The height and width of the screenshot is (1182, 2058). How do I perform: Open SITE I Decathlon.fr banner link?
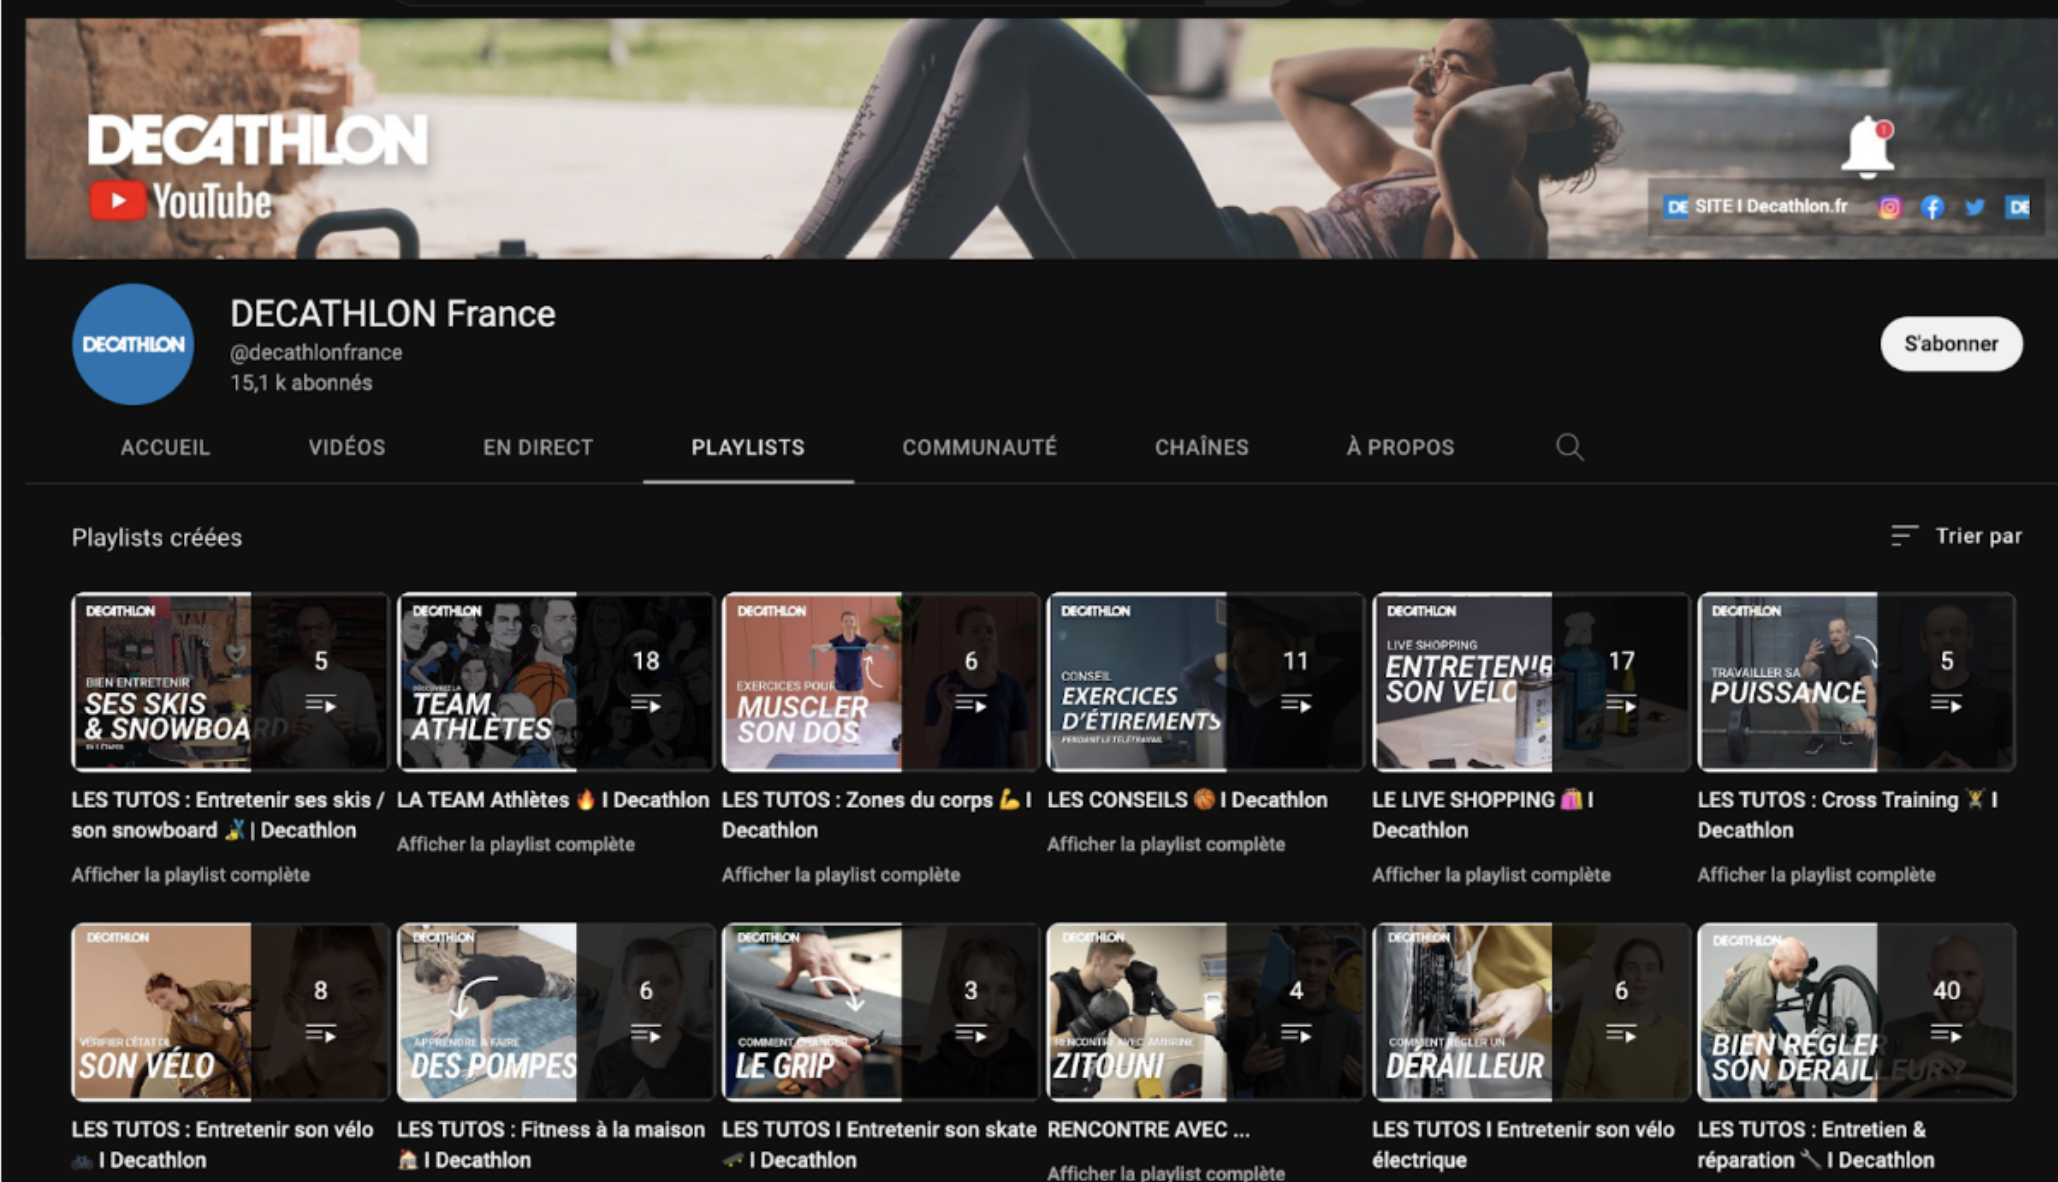point(1757,206)
